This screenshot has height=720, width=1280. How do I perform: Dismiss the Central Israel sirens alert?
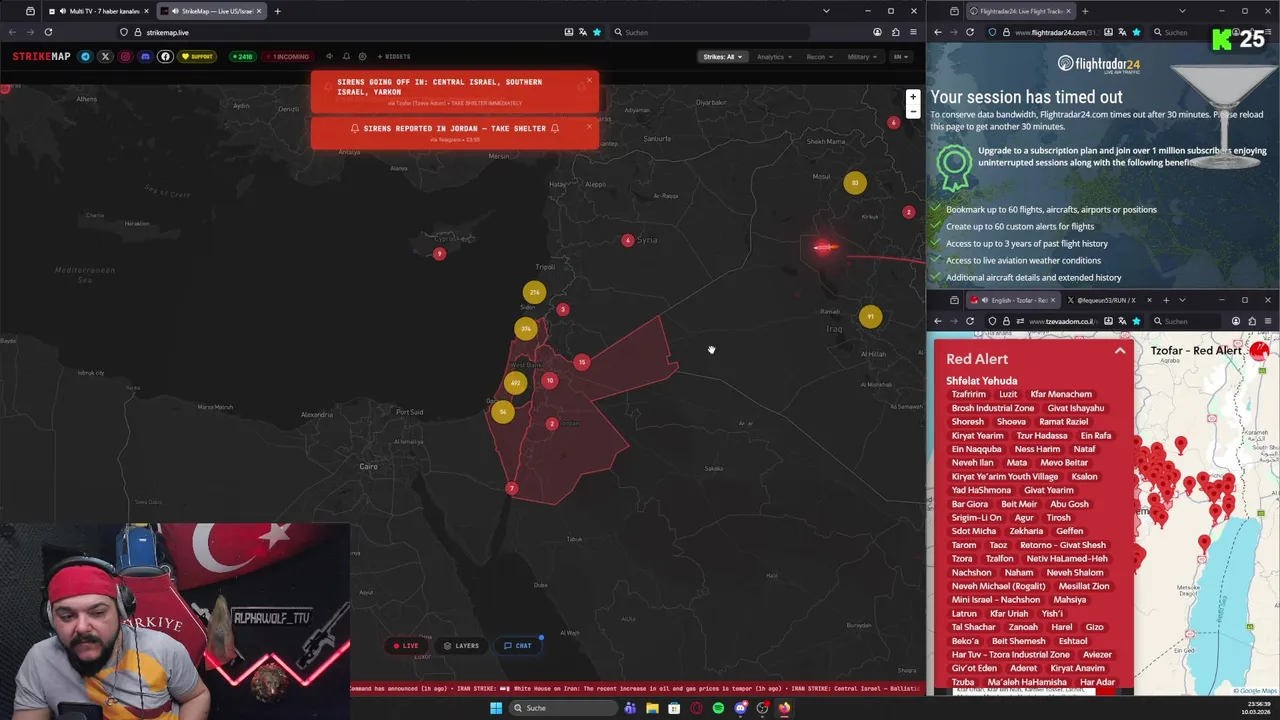pos(589,80)
